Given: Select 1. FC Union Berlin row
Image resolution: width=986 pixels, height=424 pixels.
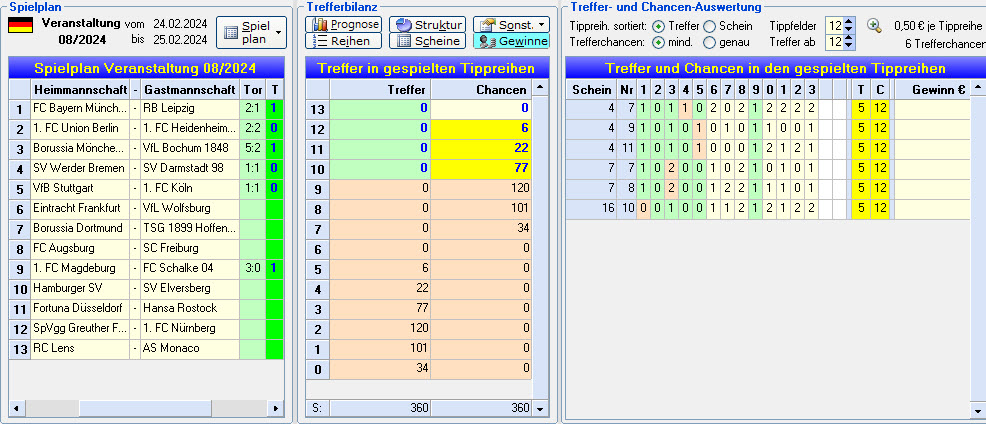Looking at the screenshot, I should coord(146,128).
